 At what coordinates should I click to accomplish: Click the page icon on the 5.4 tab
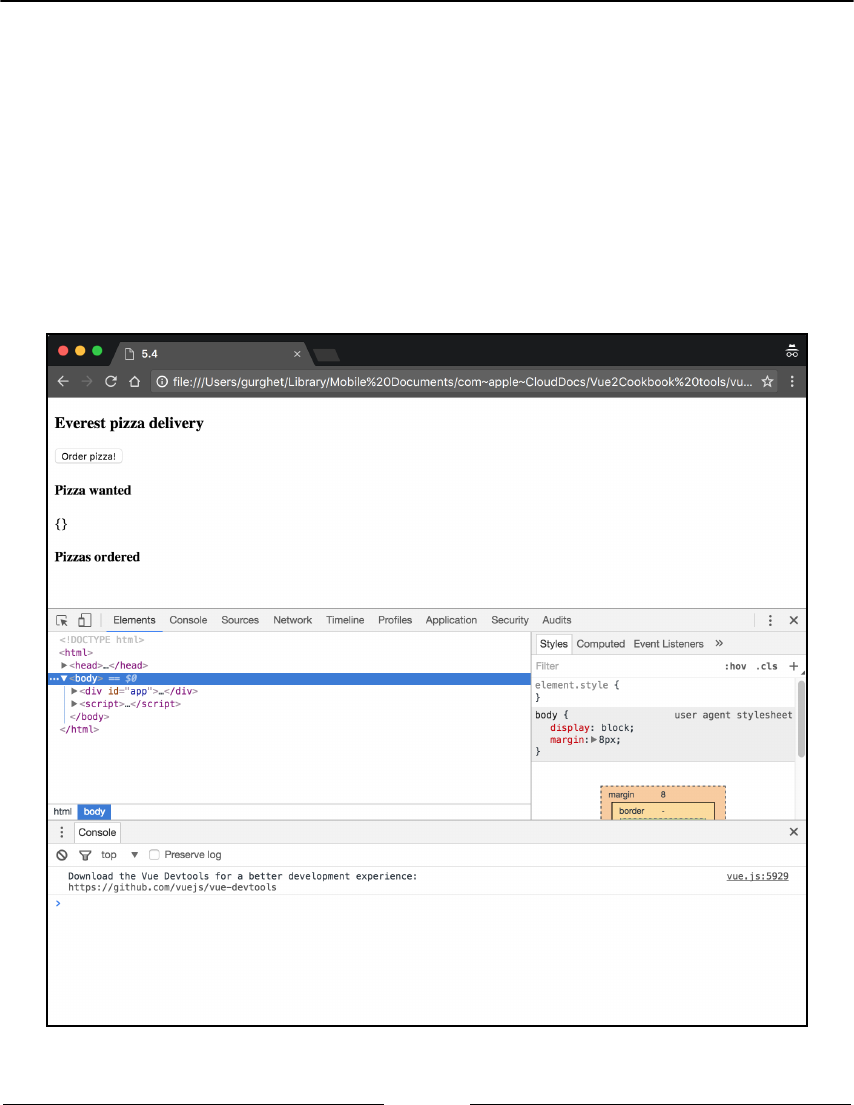(130, 354)
